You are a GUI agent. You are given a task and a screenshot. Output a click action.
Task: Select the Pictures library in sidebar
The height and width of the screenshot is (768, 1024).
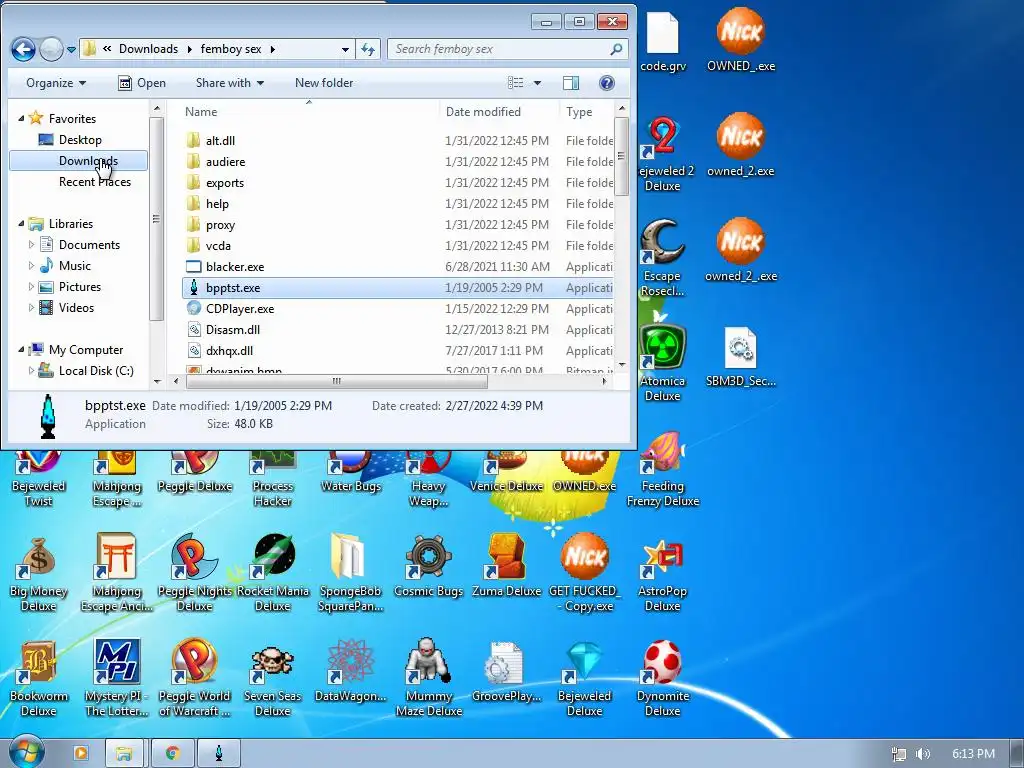click(x=80, y=287)
